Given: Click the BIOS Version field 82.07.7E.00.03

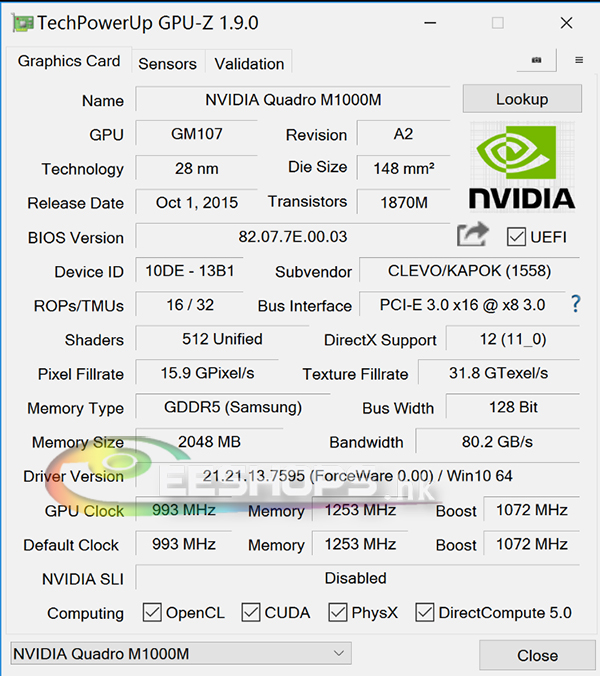Looking at the screenshot, I should tap(293, 236).
